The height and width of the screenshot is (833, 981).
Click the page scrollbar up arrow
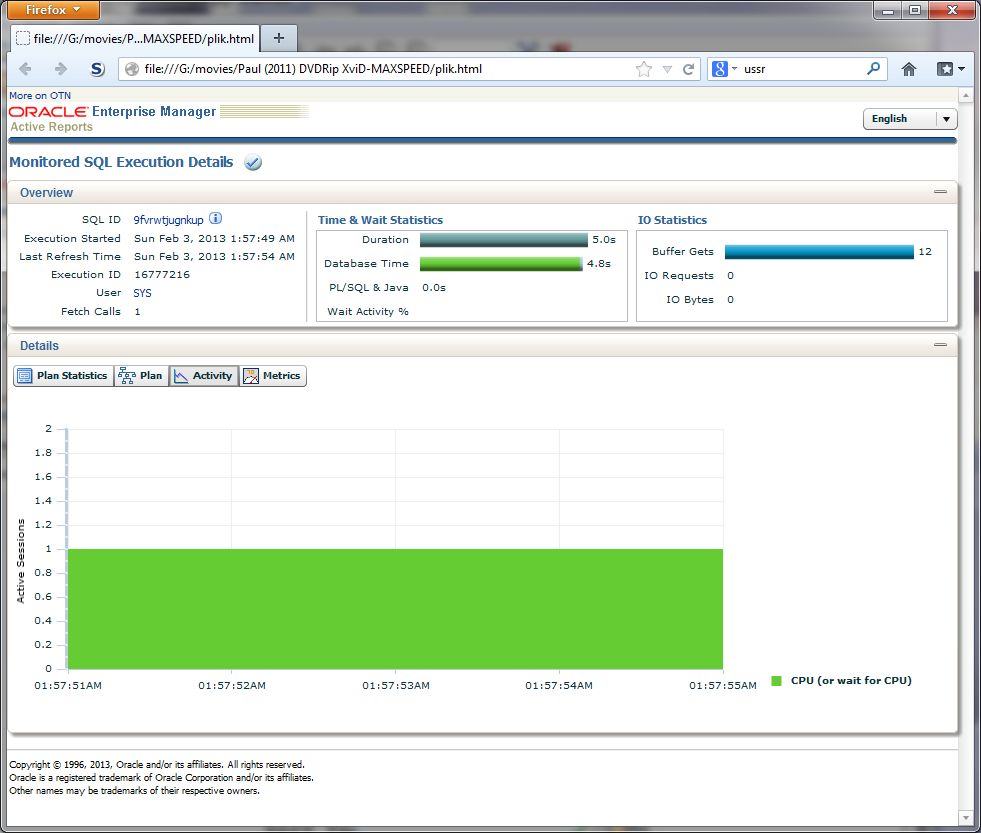(x=965, y=96)
